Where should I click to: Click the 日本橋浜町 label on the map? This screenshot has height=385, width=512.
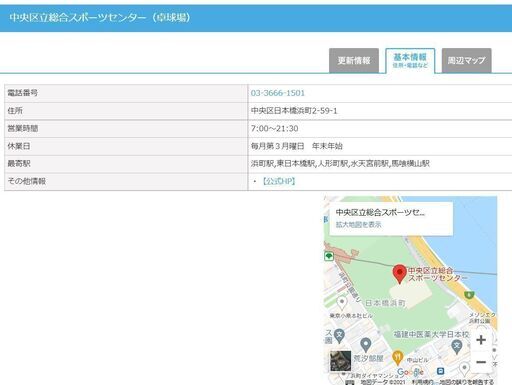coord(385,303)
